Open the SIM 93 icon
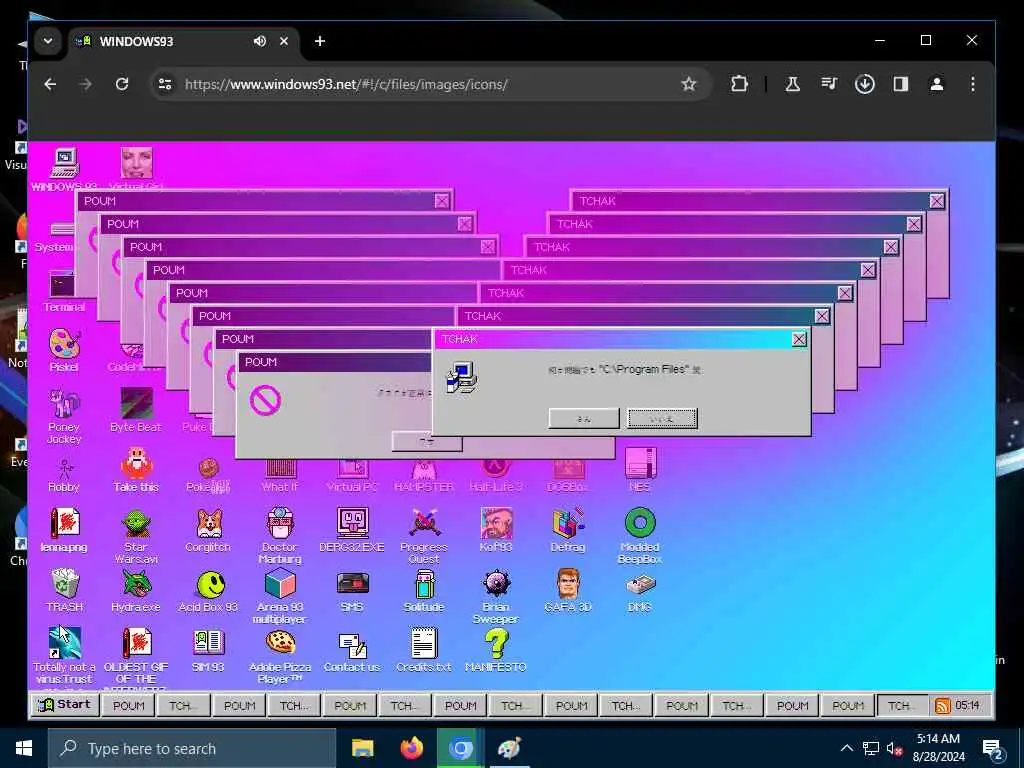This screenshot has width=1024, height=768. point(208,650)
